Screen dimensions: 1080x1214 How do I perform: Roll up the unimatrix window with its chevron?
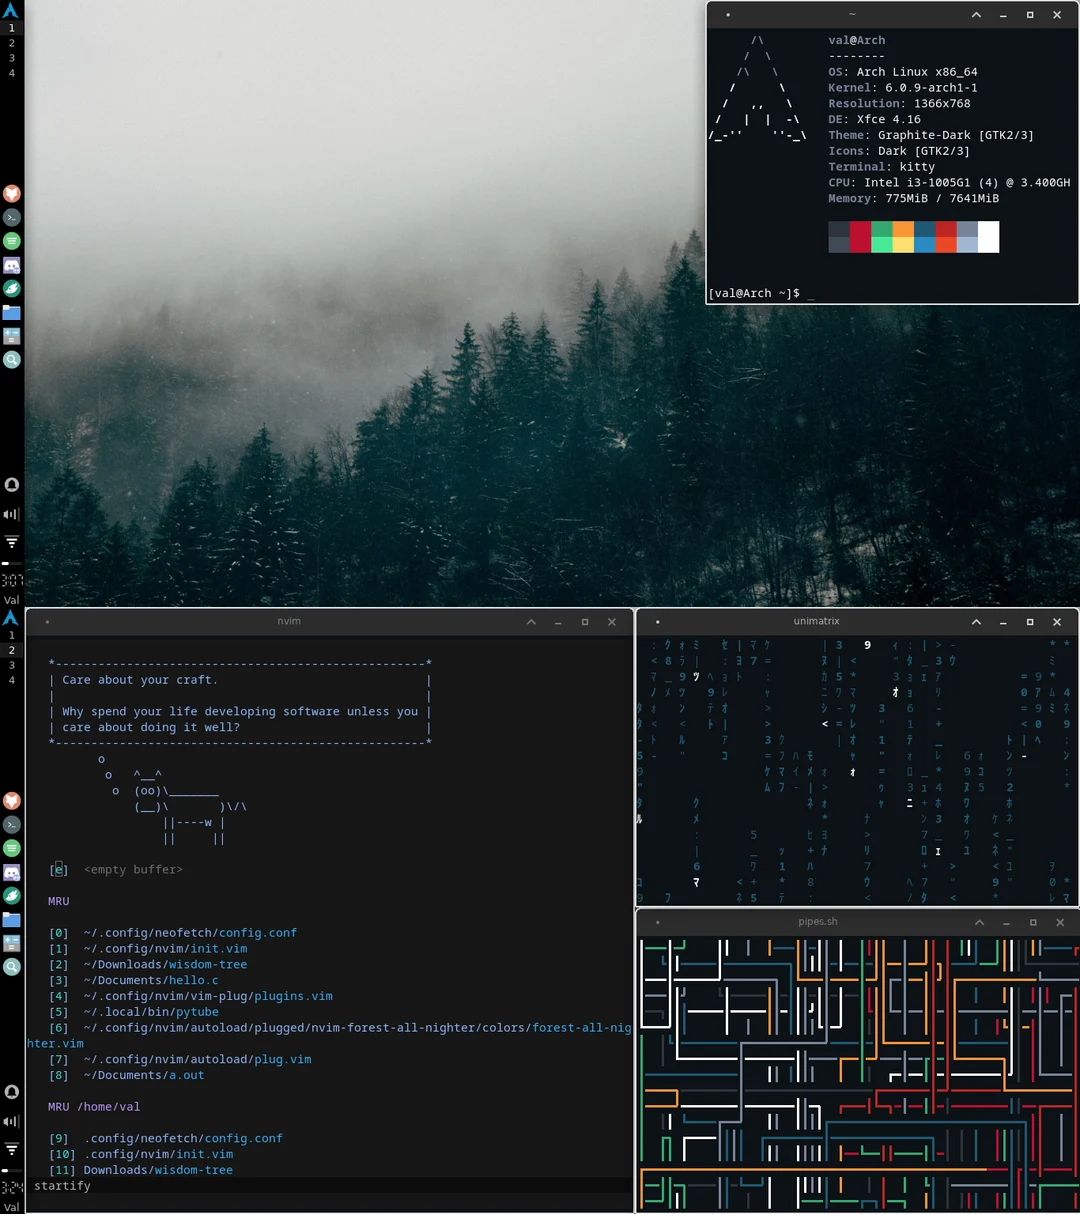click(x=975, y=621)
